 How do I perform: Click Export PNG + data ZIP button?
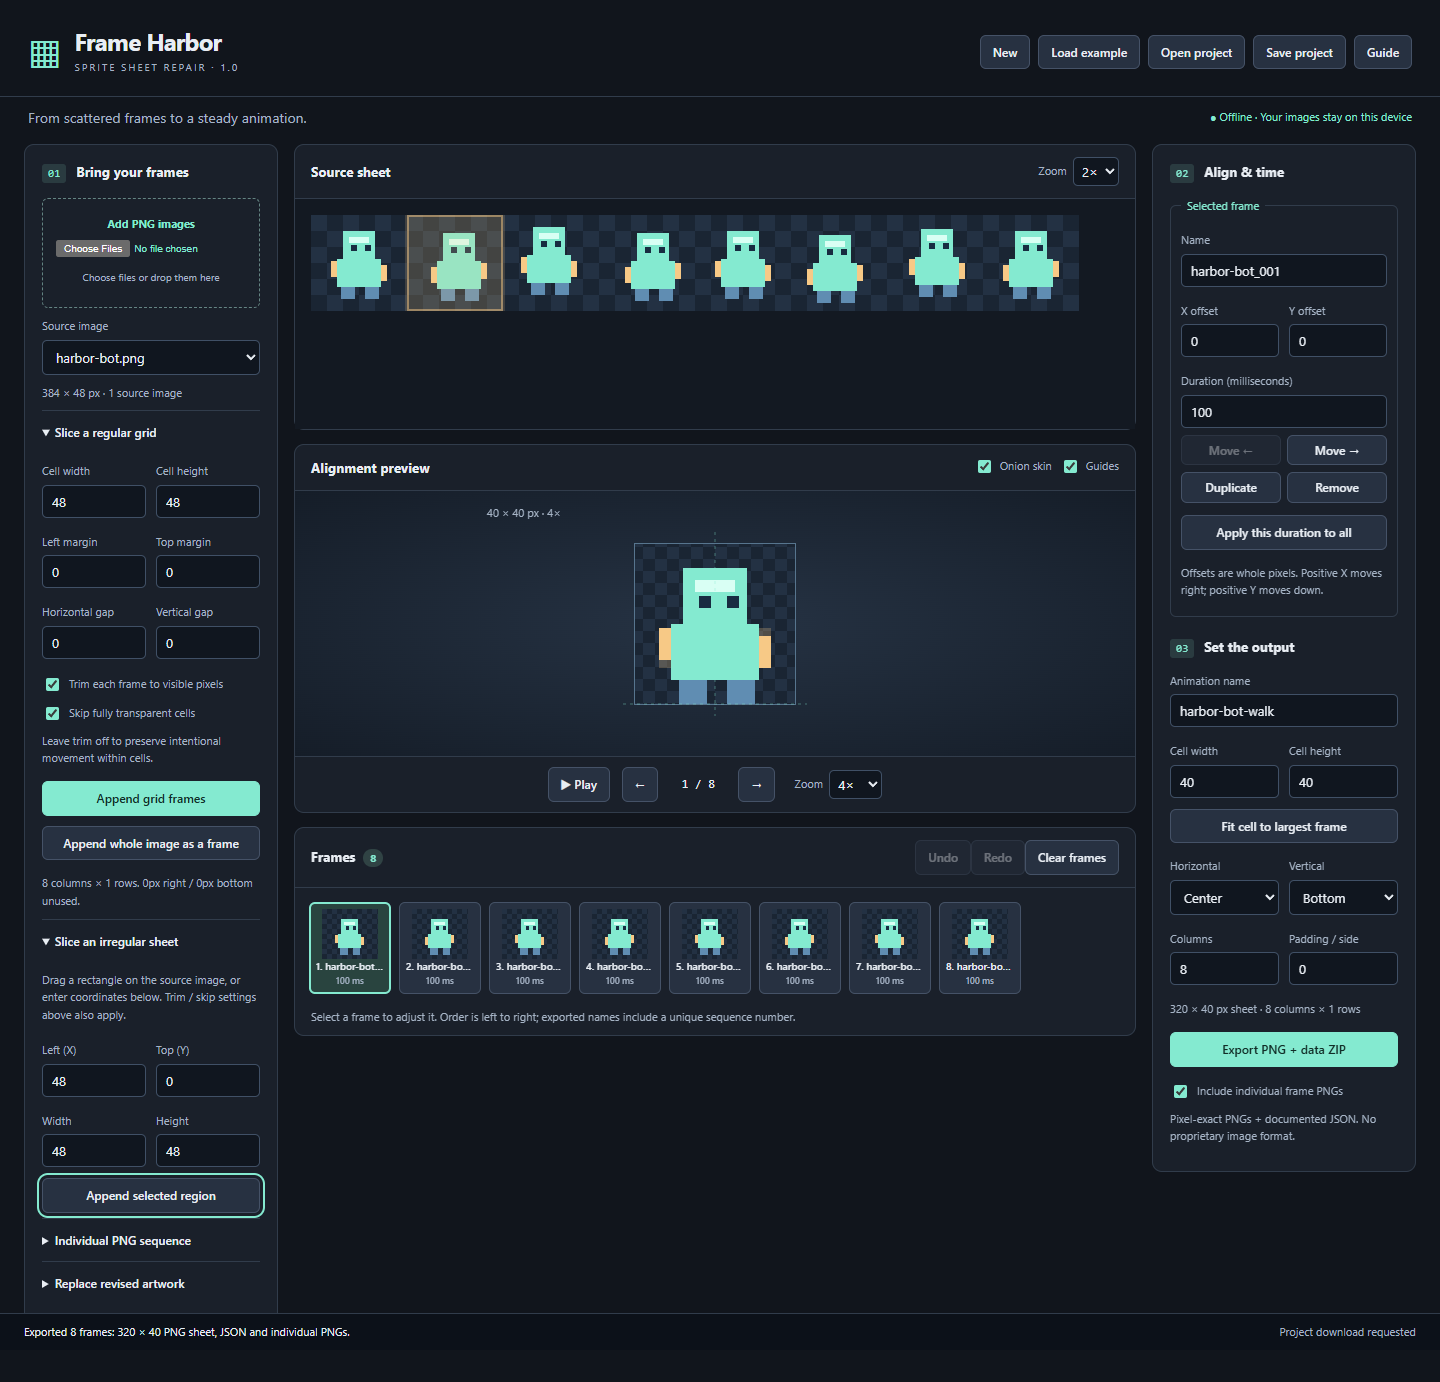click(1284, 1050)
